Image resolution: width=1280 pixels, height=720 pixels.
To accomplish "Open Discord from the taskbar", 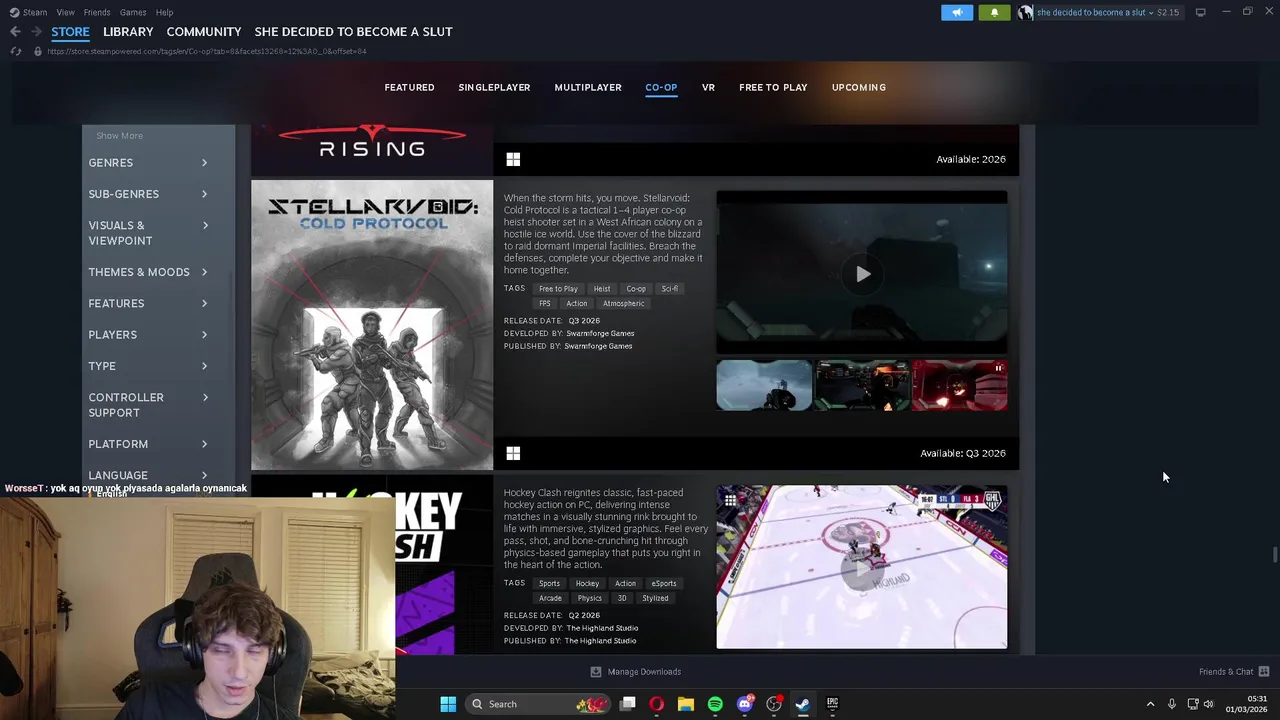I will pos(744,704).
